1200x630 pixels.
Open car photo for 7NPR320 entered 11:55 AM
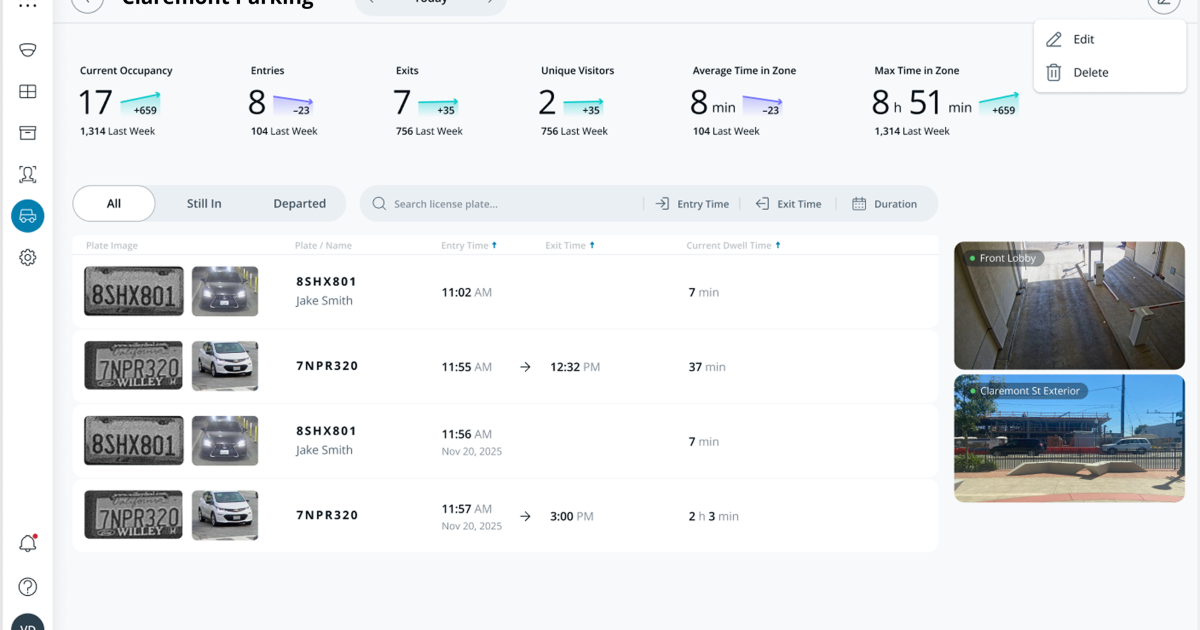(225, 366)
